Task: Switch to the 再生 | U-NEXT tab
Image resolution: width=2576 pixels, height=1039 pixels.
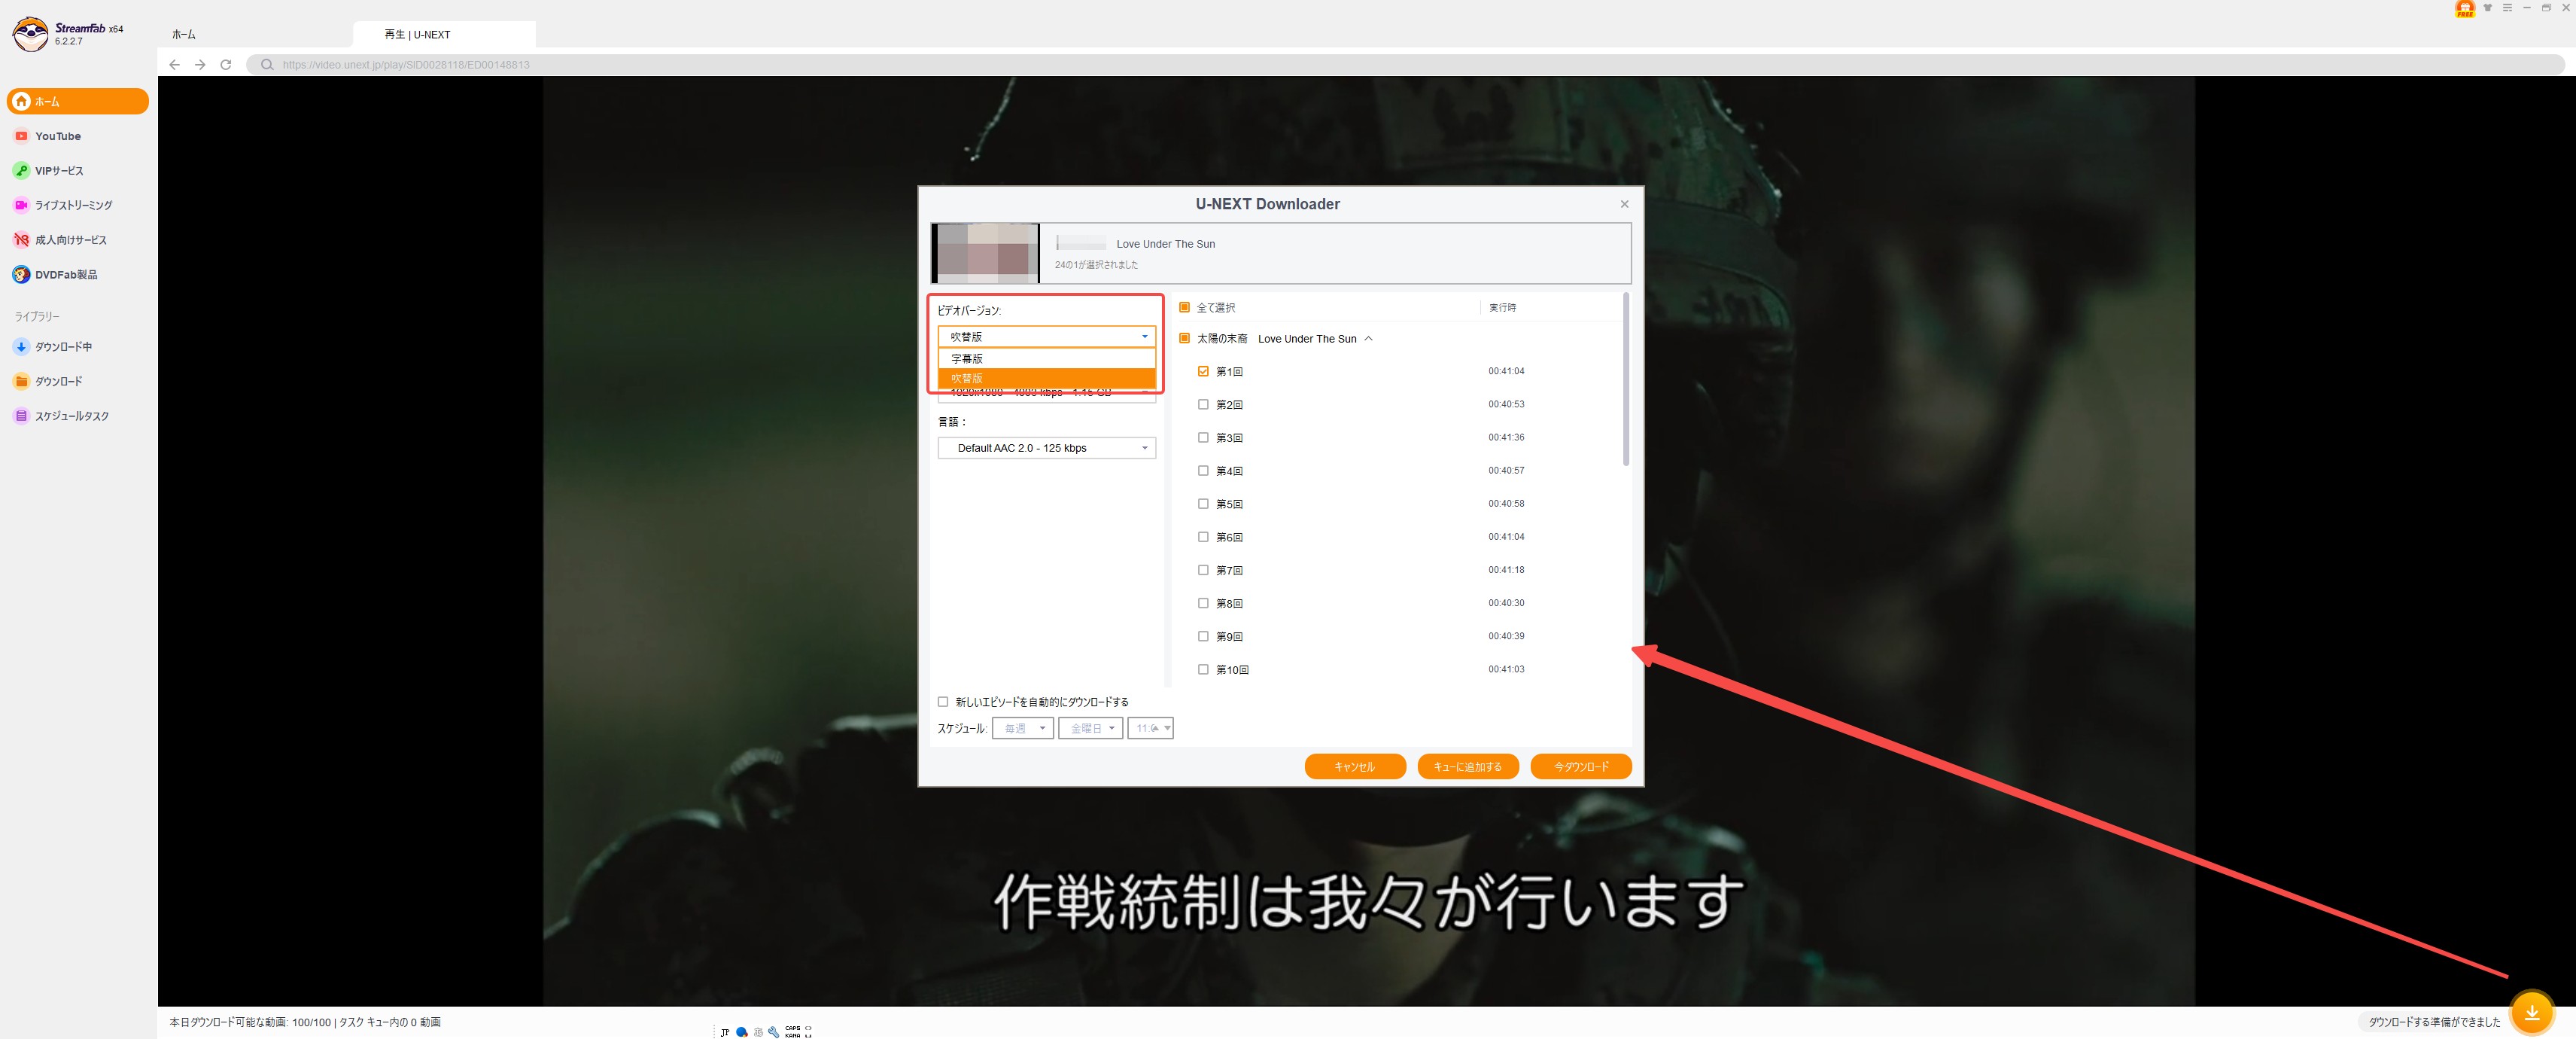Action: (444, 34)
